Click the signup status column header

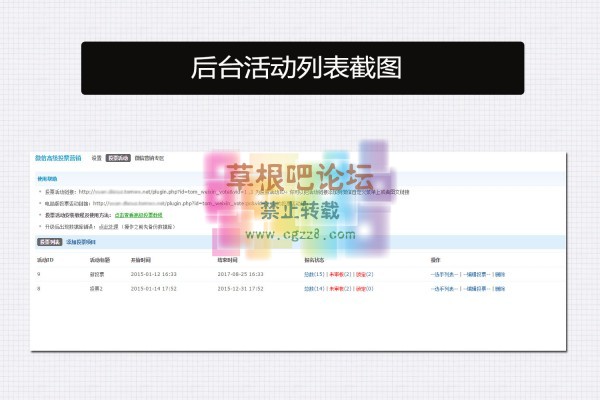(314, 260)
